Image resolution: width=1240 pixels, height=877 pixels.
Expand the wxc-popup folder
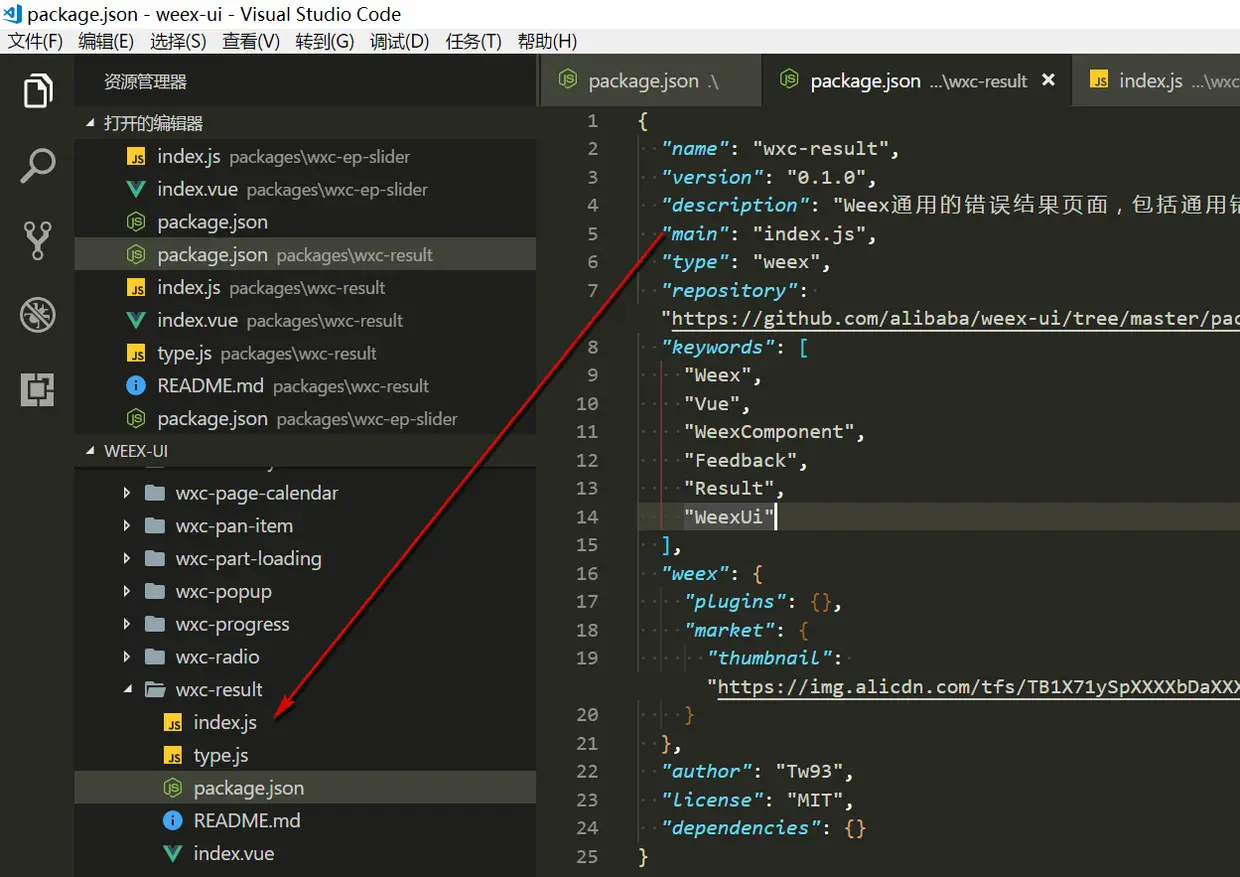click(x=126, y=592)
